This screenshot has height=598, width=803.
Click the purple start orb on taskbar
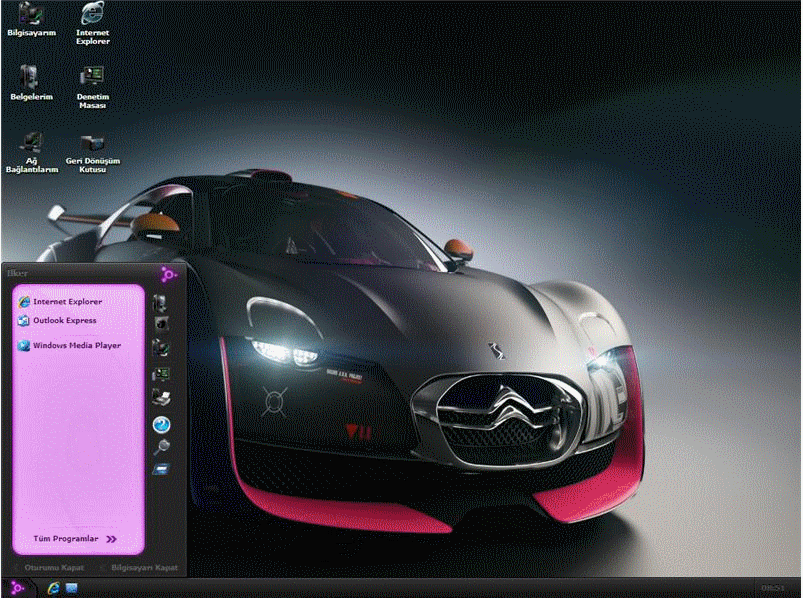point(17,588)
